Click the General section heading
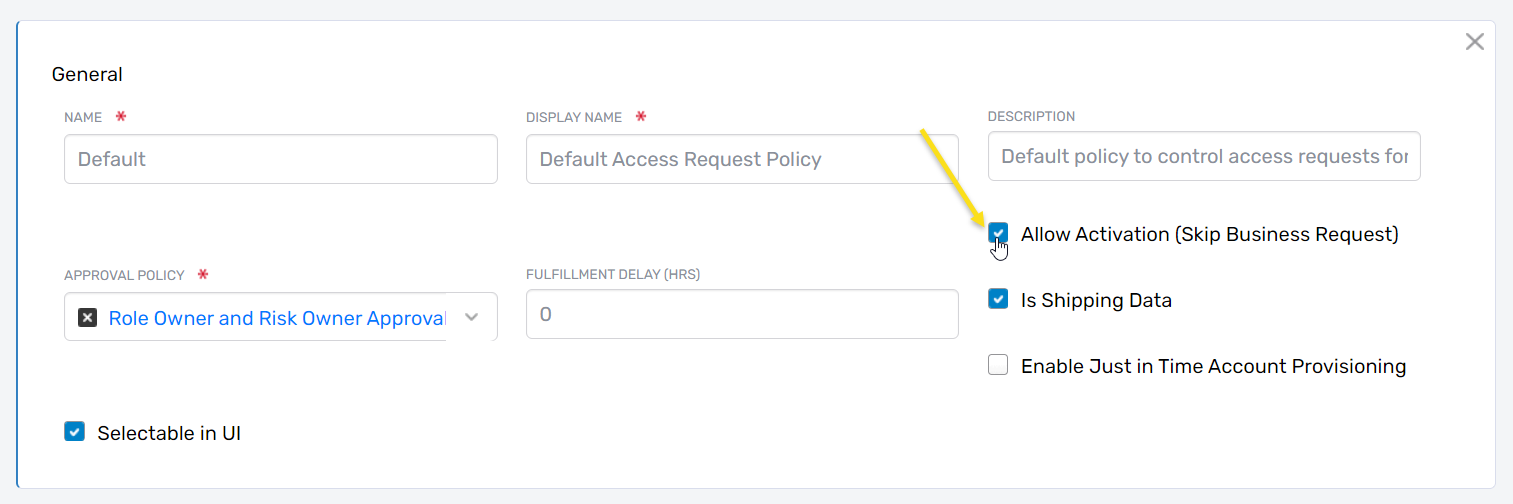This screenshot has height=504, width=1513. 87,74
